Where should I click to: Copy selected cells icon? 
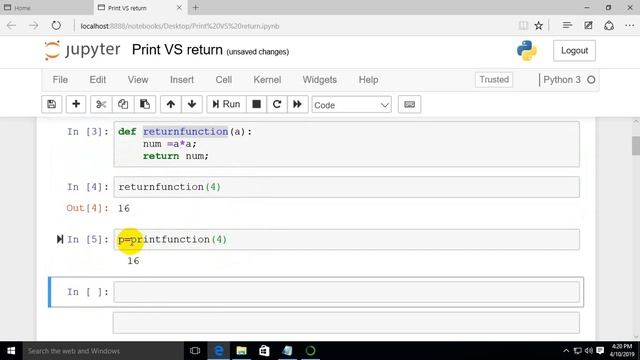123,104
